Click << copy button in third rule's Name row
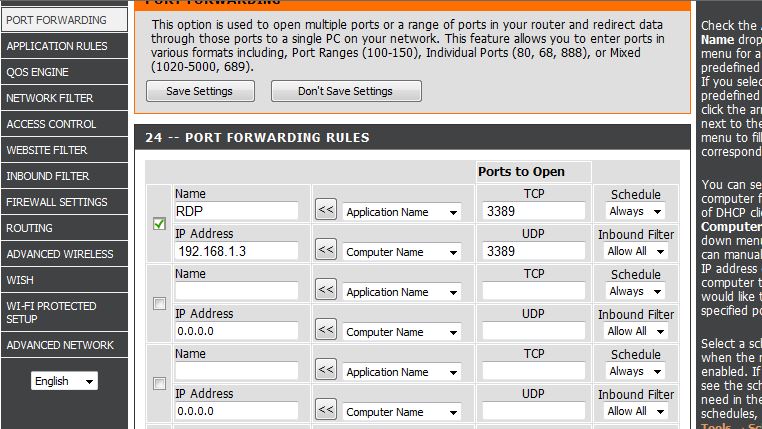 point(325,370)
